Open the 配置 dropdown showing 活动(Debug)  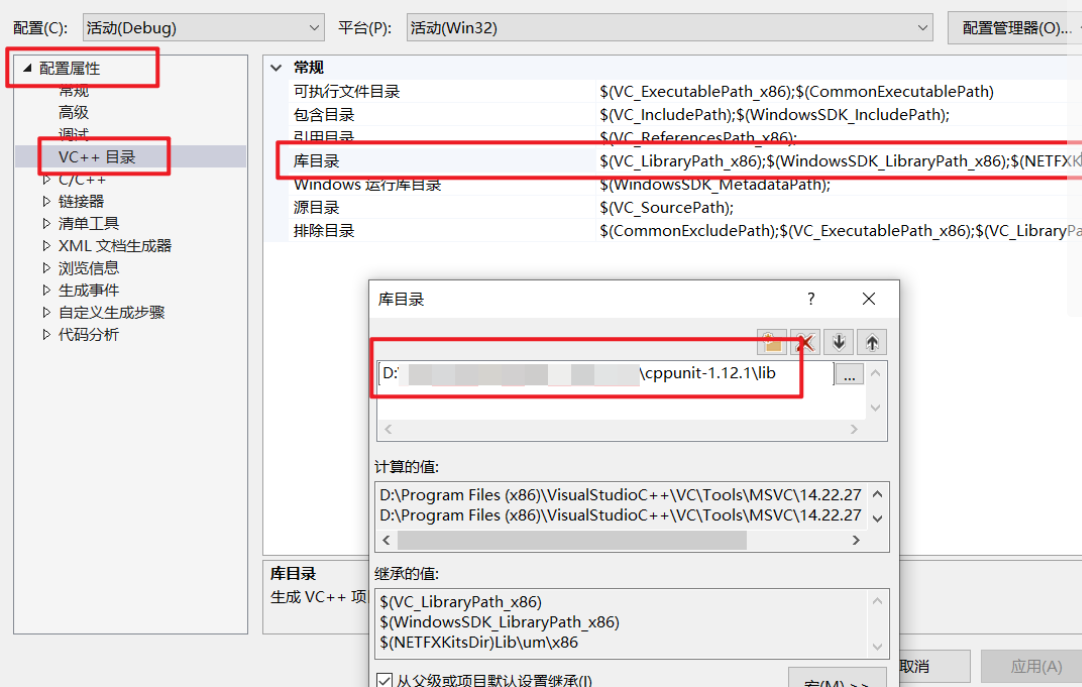[200, 27]
